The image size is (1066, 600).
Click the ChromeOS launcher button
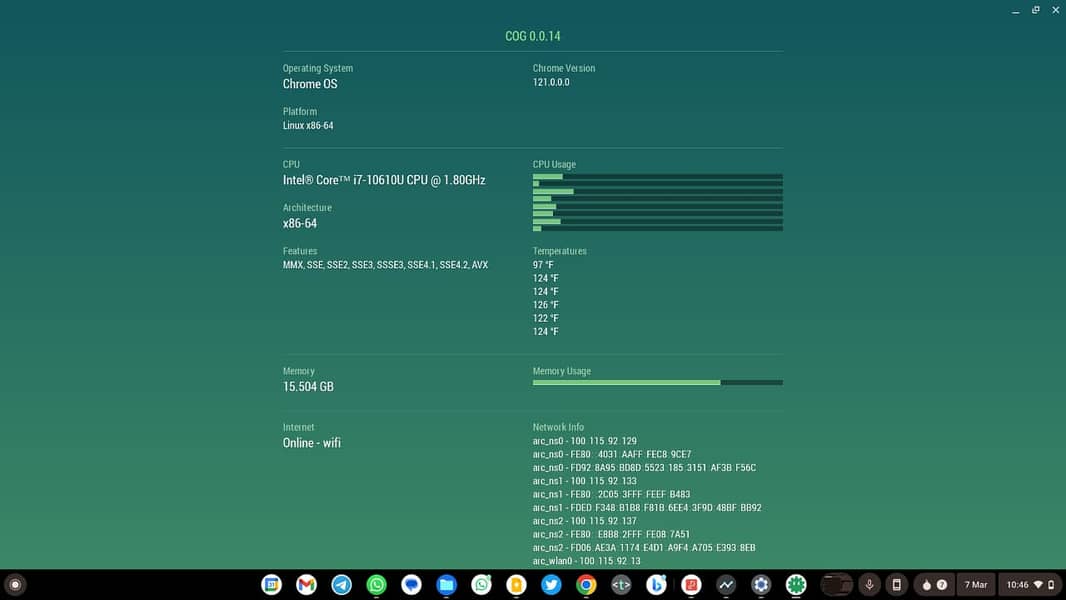(15, 585)
